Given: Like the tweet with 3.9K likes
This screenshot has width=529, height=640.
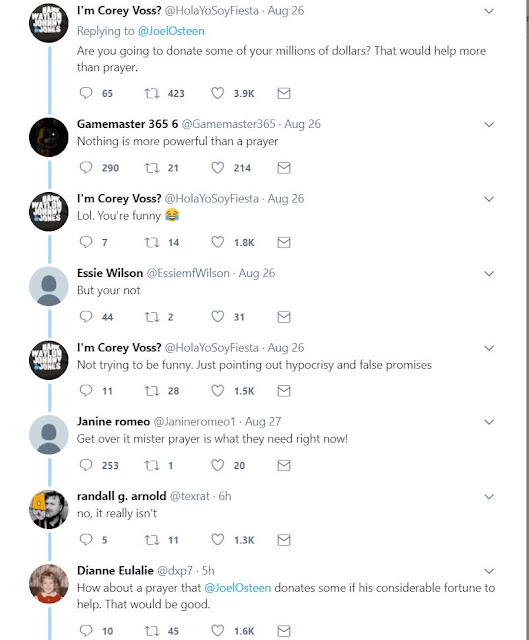Looking at the screenshot, I should tap(218, 93).
